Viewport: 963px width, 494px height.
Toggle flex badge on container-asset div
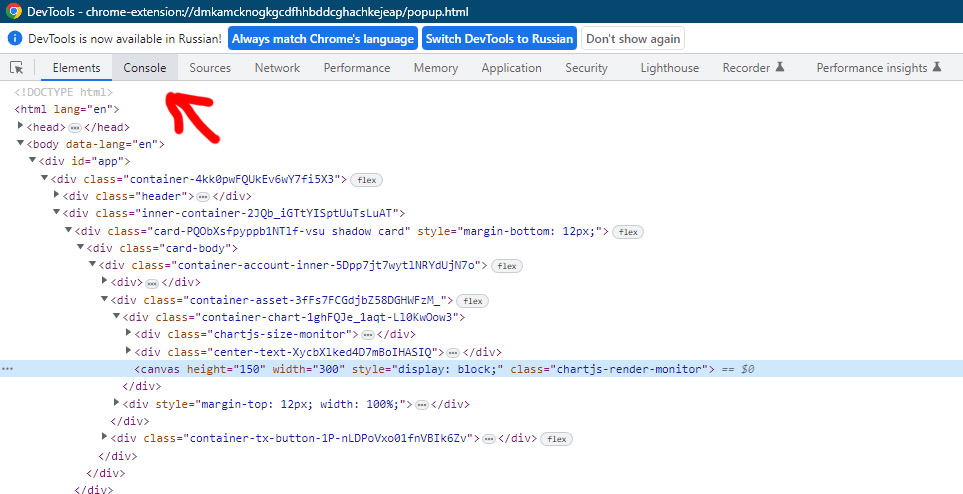[473, 301]
